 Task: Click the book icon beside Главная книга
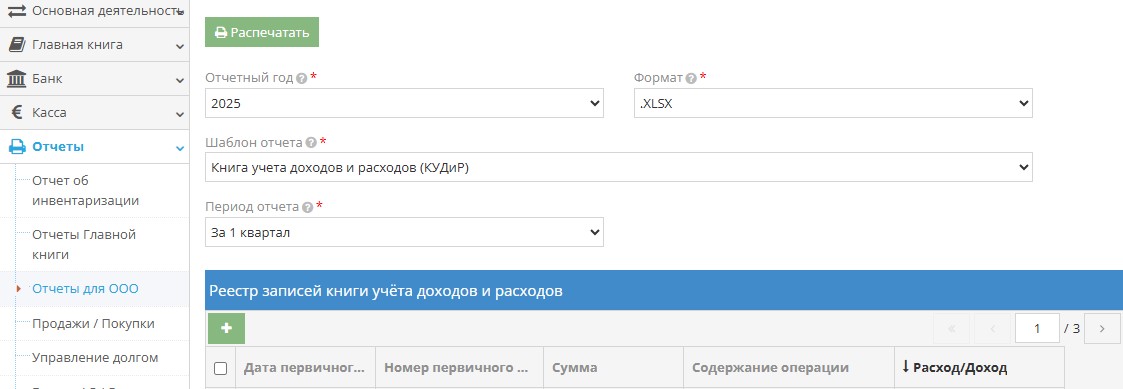[x=16, y=45]
